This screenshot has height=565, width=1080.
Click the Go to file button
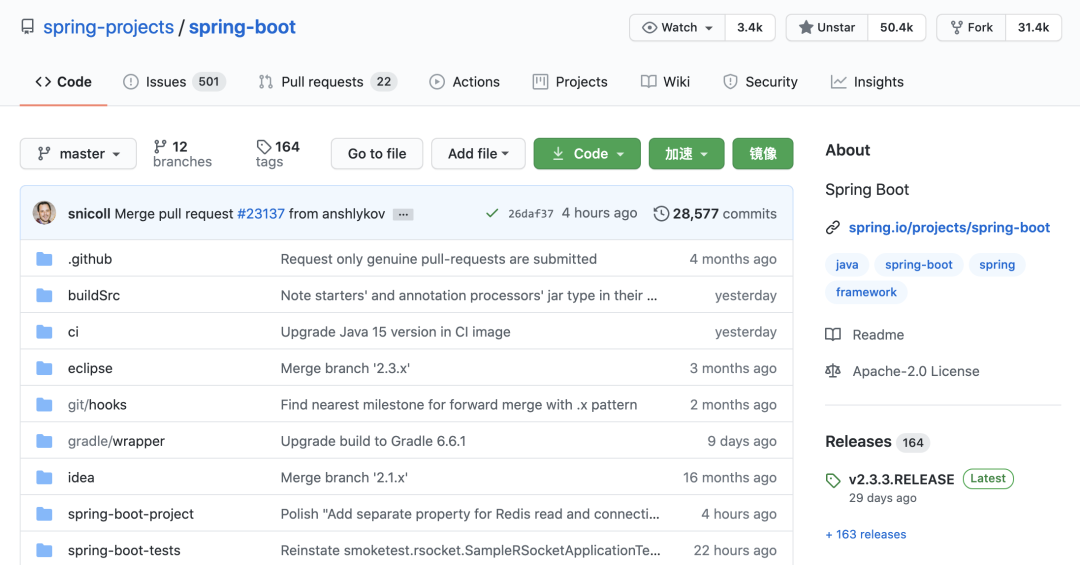click(377, 154)
